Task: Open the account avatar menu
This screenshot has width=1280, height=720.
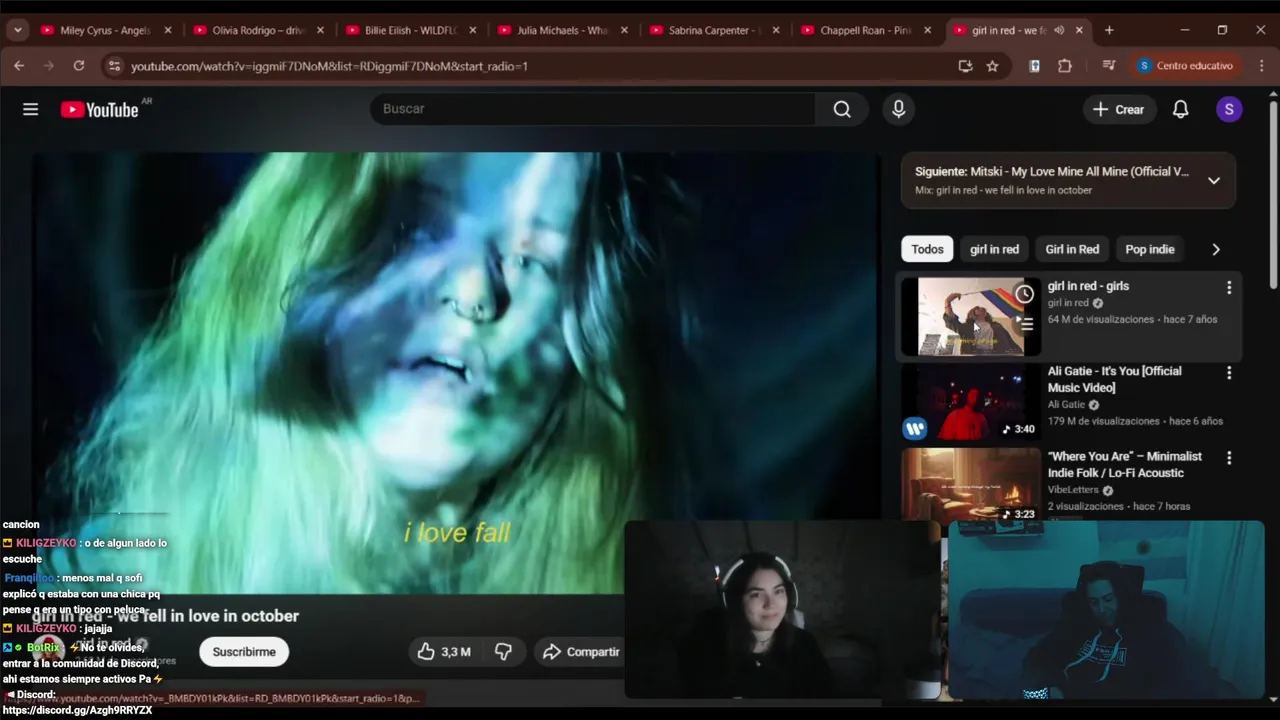Action: tap(1229, 109)
